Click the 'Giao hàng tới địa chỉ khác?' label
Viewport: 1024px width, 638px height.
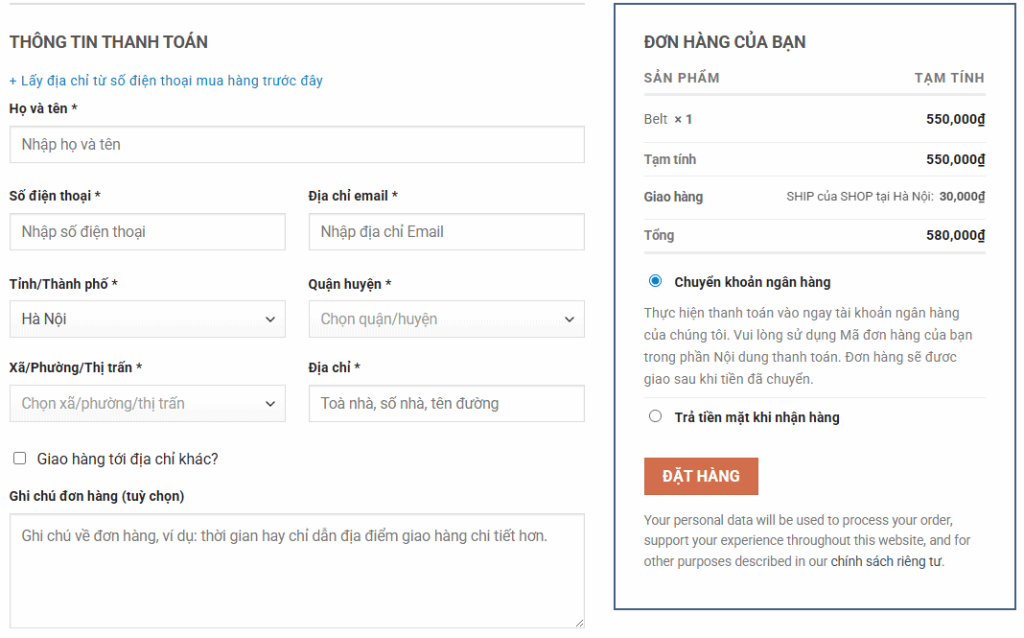click(x=127, y=459)
